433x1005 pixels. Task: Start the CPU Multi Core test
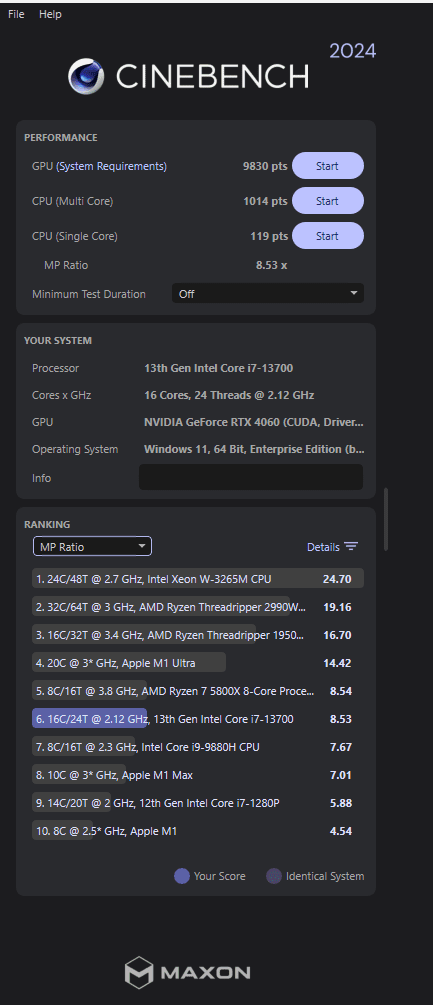[328, 201]
